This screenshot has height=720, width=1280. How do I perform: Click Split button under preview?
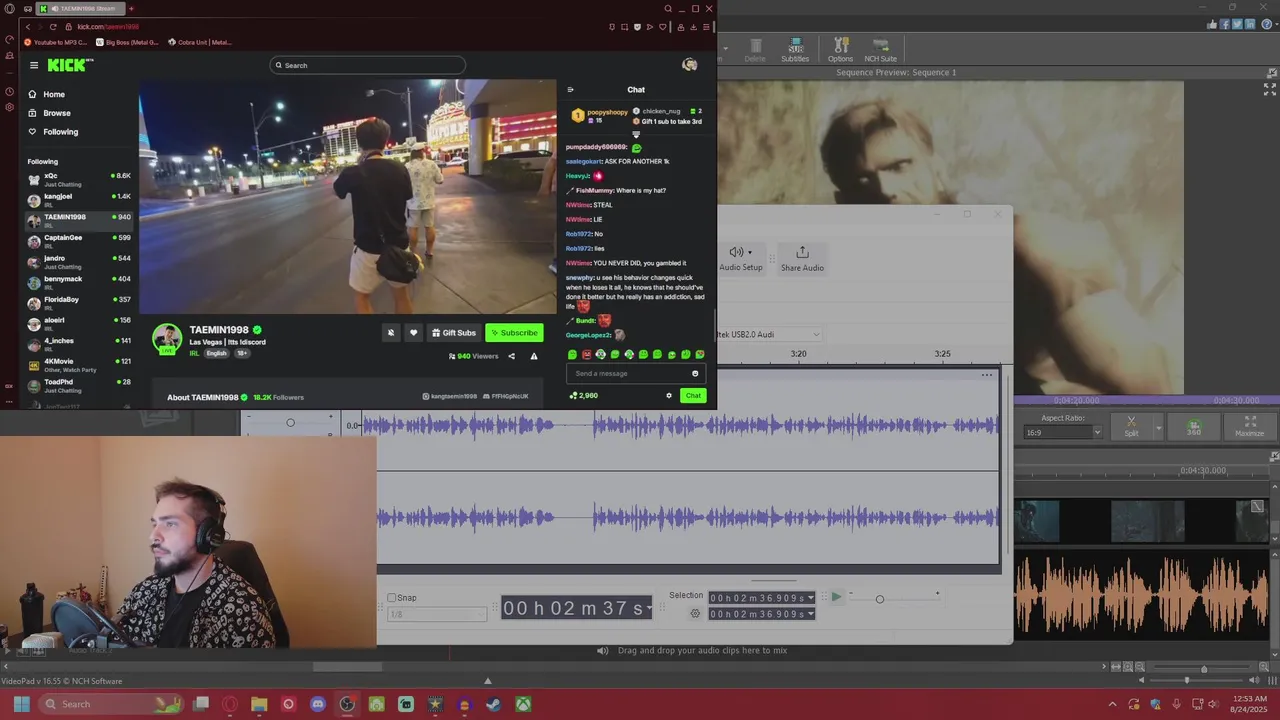tap(1131, 427)
